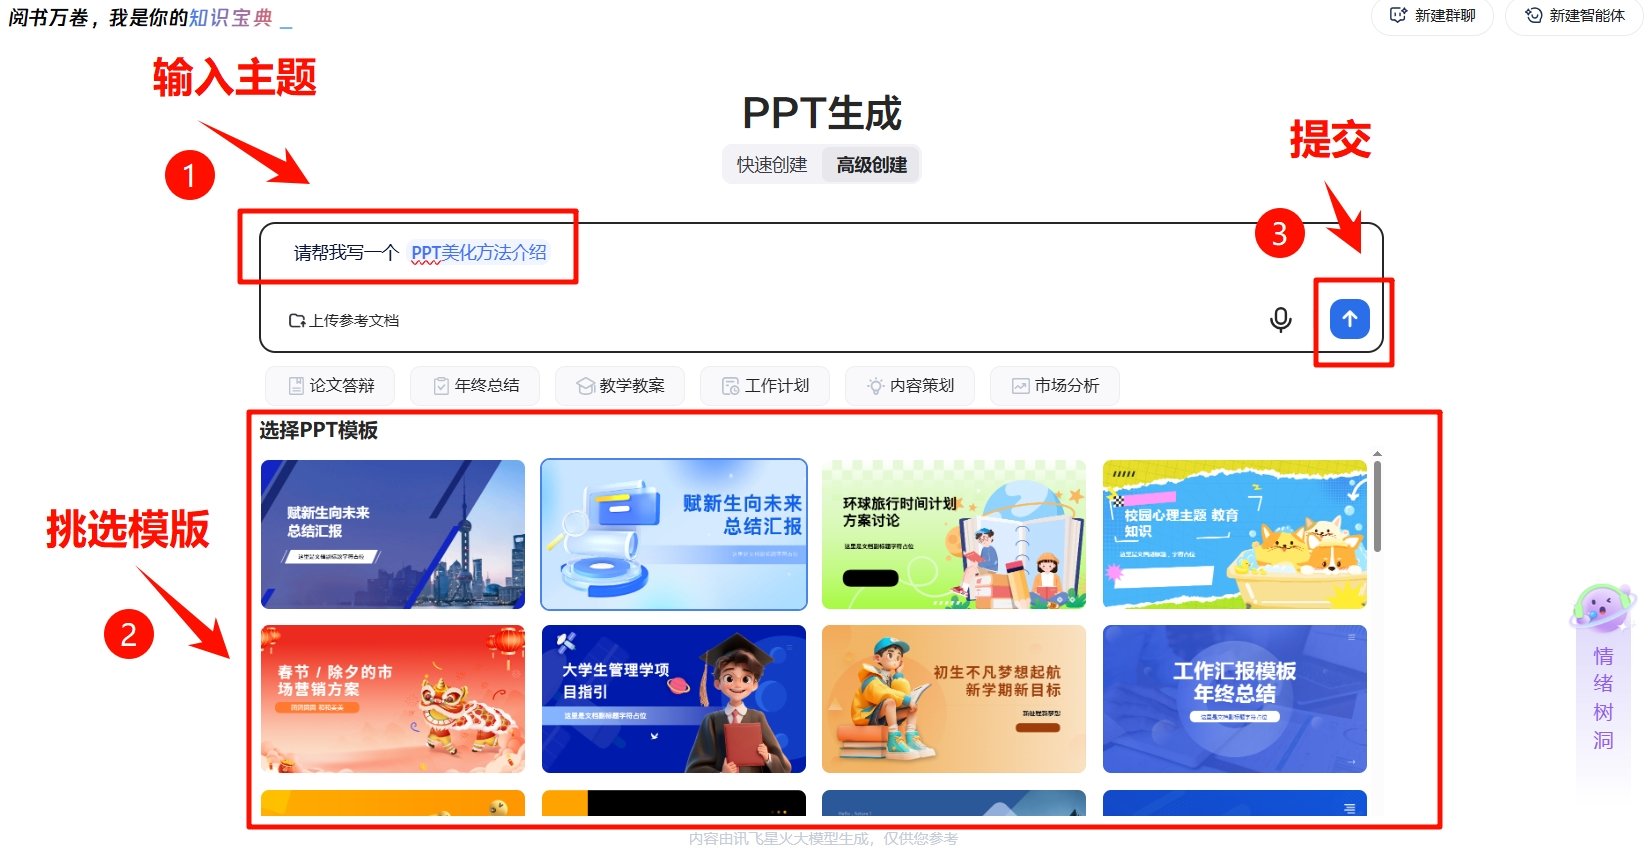This screenshot has height=848, width=1648.
Task: Click the 选择PPT模板 heading
Action: click(319, 431)
